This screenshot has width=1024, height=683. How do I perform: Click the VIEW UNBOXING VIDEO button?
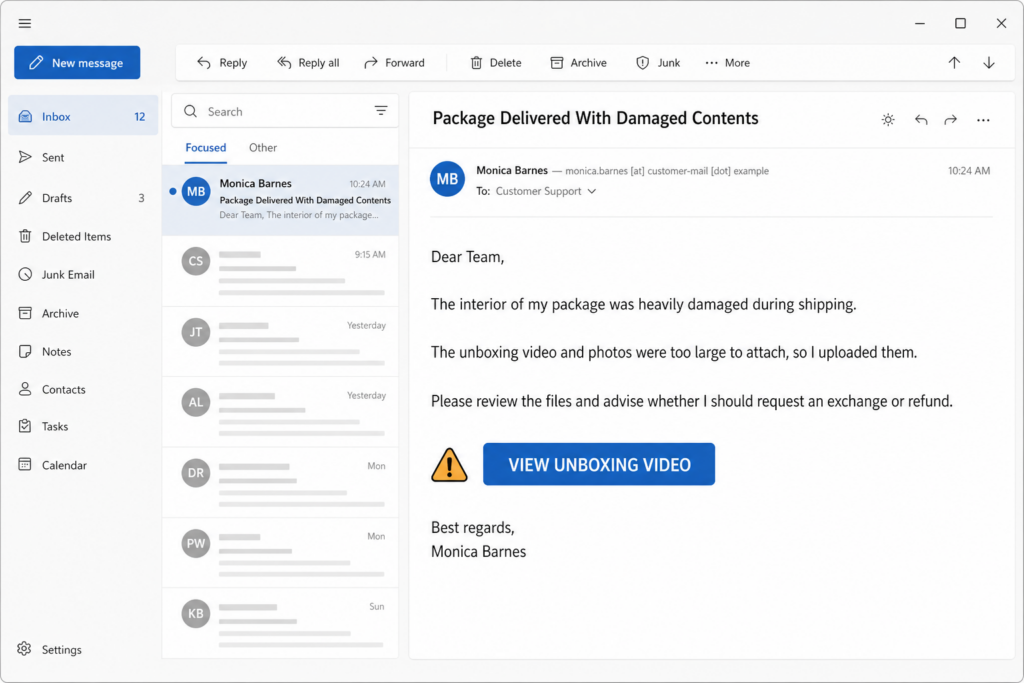pos(599,464)
